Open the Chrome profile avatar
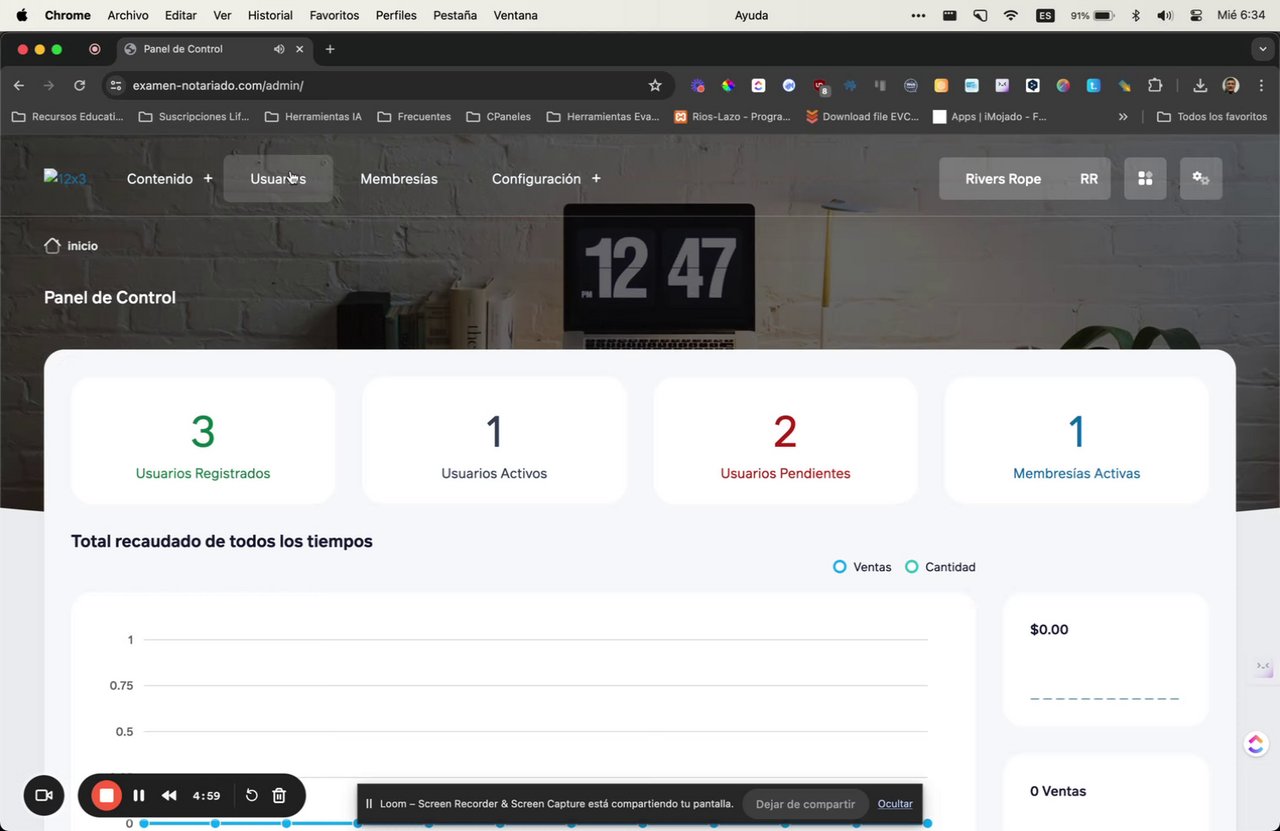Viewport: 1280px width, 831px height. (x=1231, y=86)
